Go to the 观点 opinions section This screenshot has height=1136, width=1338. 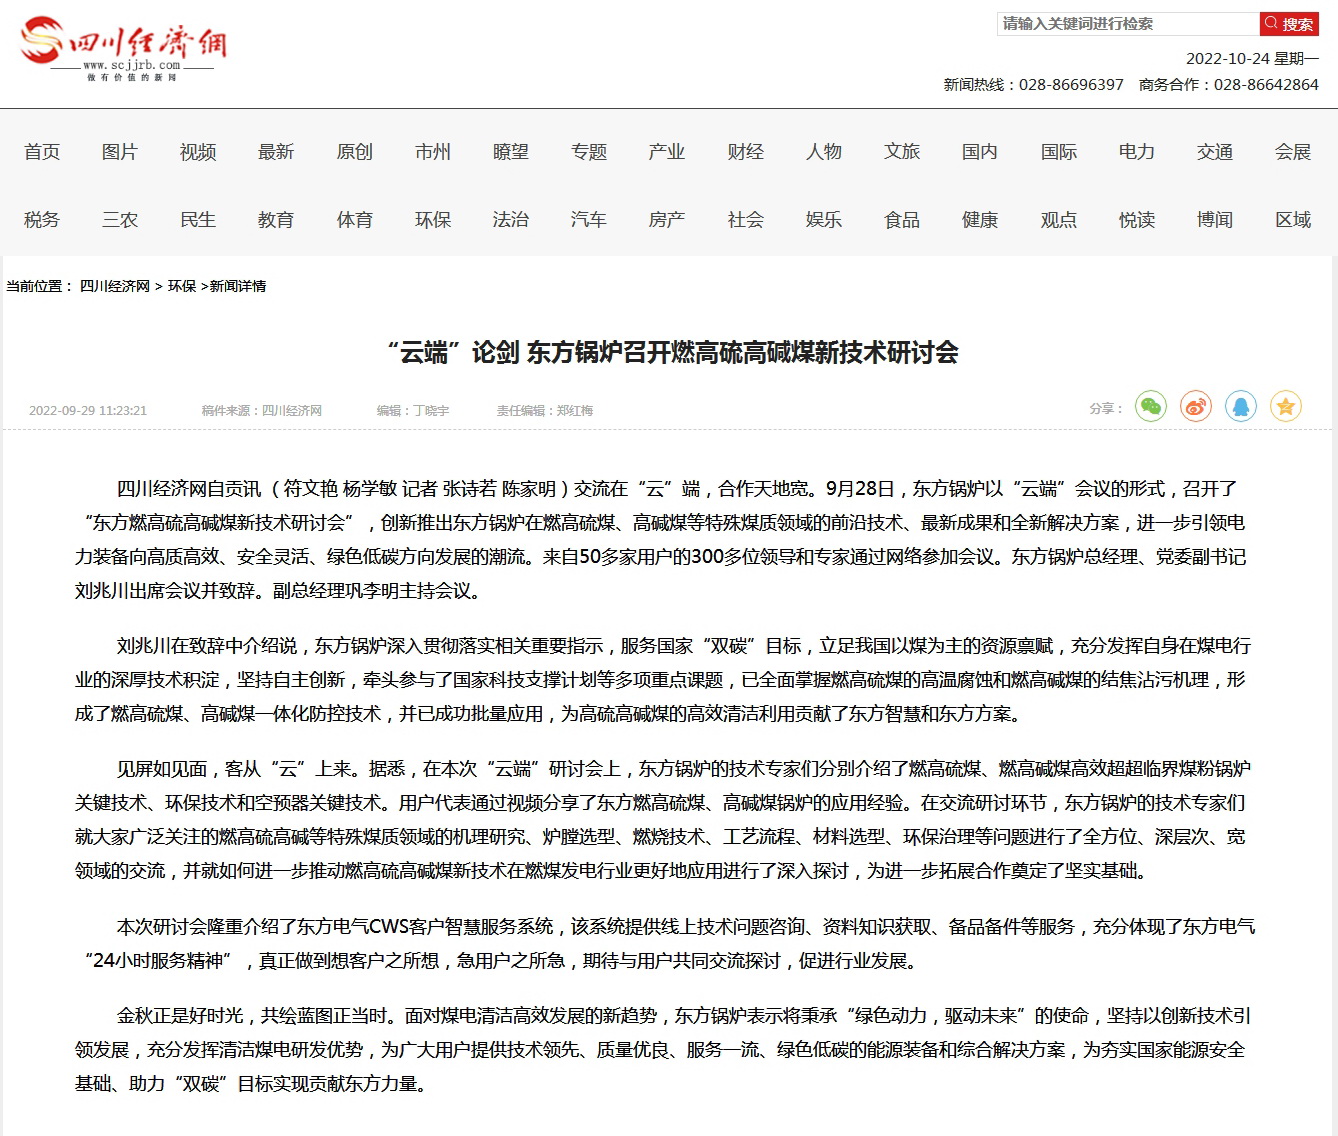click(1059, 220)
